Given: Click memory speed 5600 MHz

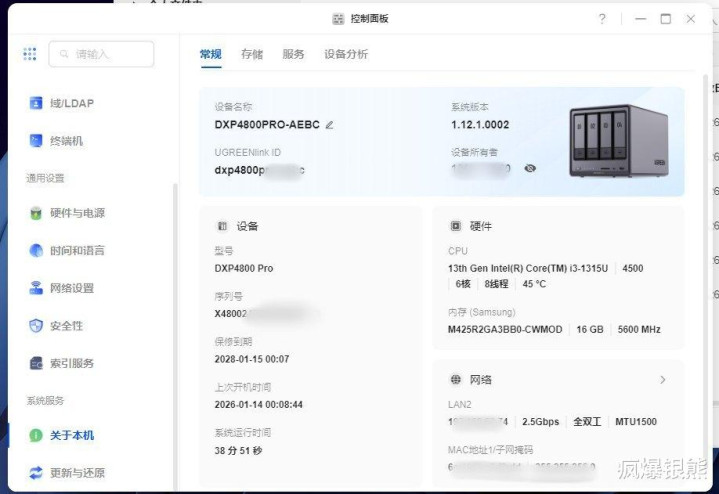Looking at the screenshot, I should pos(639,329).
